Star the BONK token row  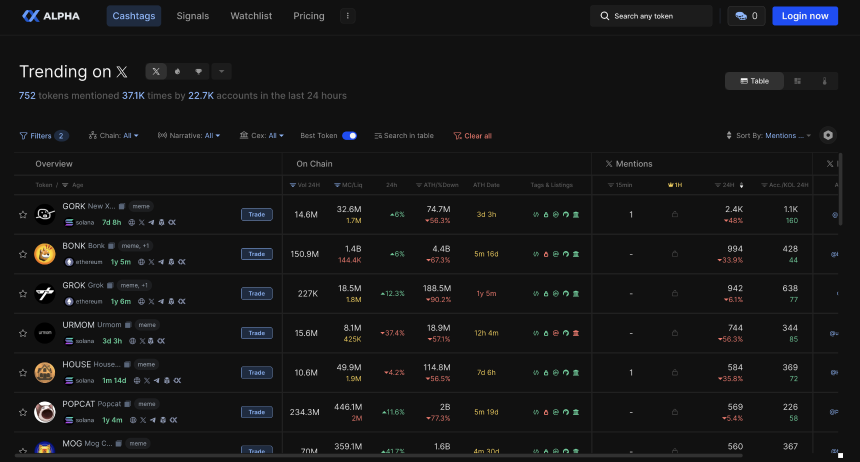(22, 254)
